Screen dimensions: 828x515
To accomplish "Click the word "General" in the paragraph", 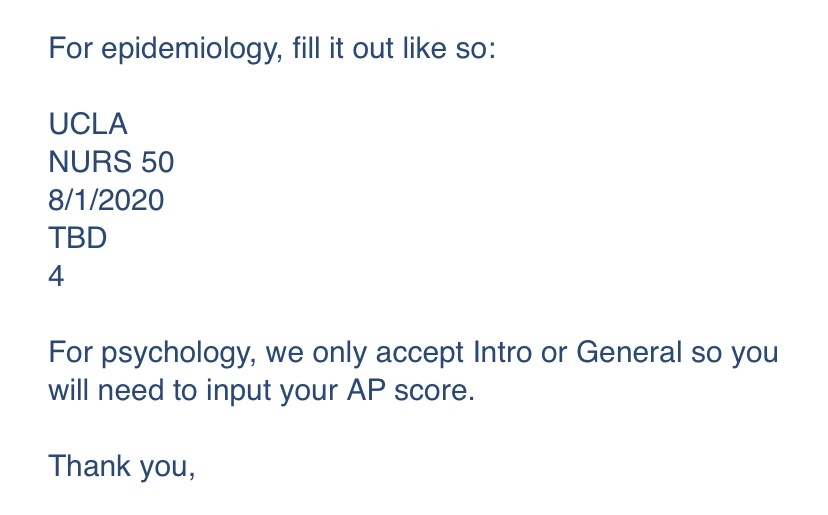I will click(x=629, y=352).
